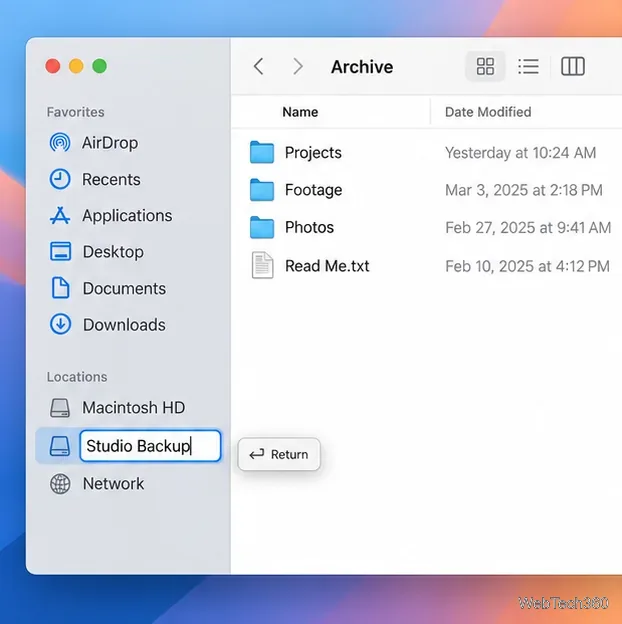The image size is (622, 624).
Task: Select the Footage folder icon
Action: 262,189
